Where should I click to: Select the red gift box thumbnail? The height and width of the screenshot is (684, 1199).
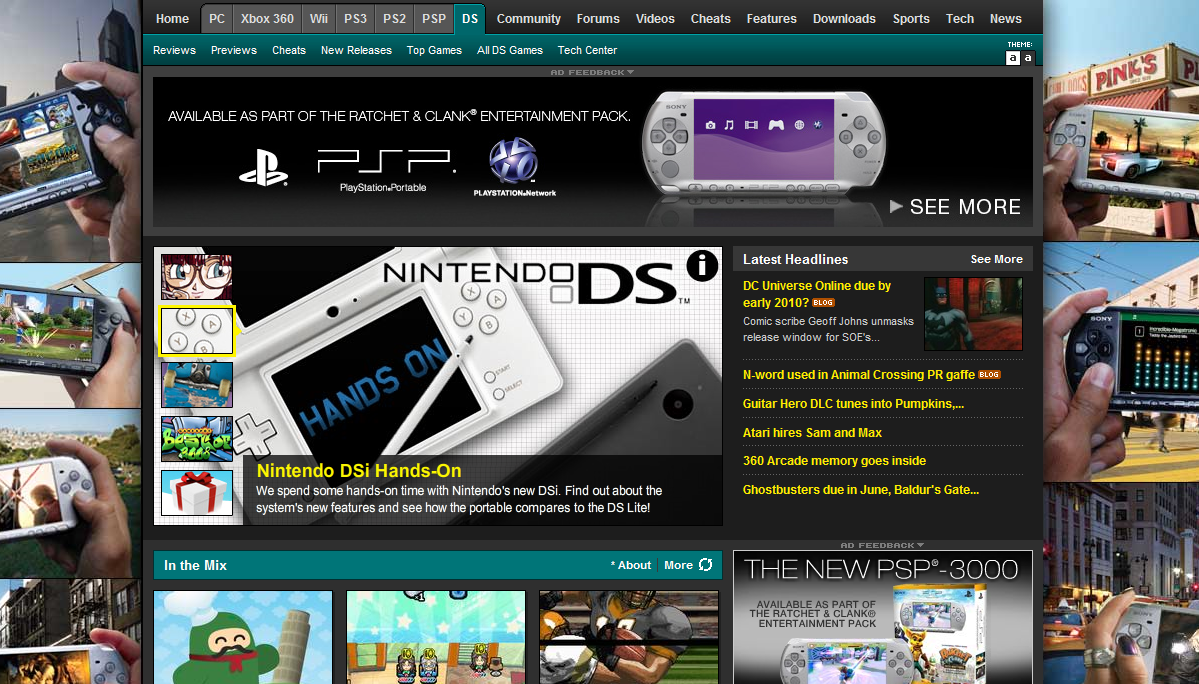click(197, 493)
